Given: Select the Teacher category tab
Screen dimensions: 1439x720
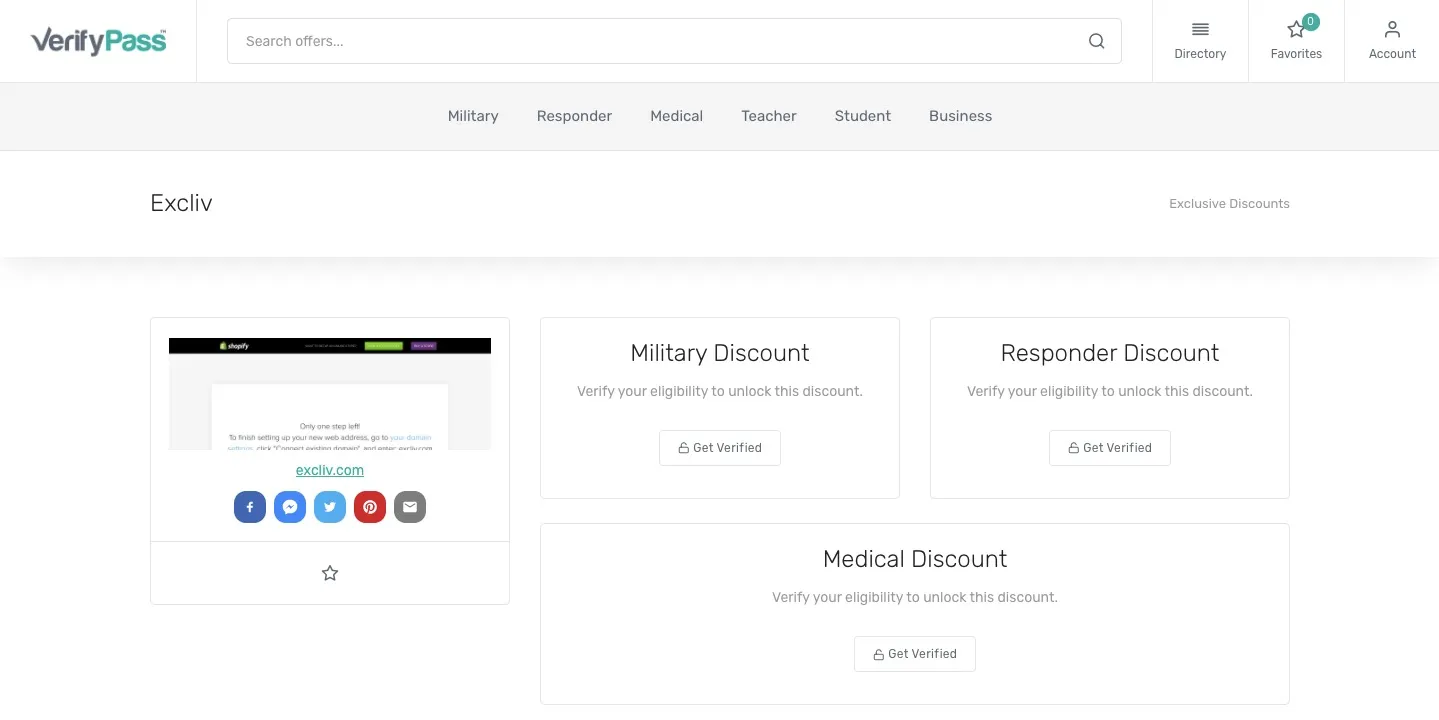Looking at the screenshot, I should coord(769,116).
